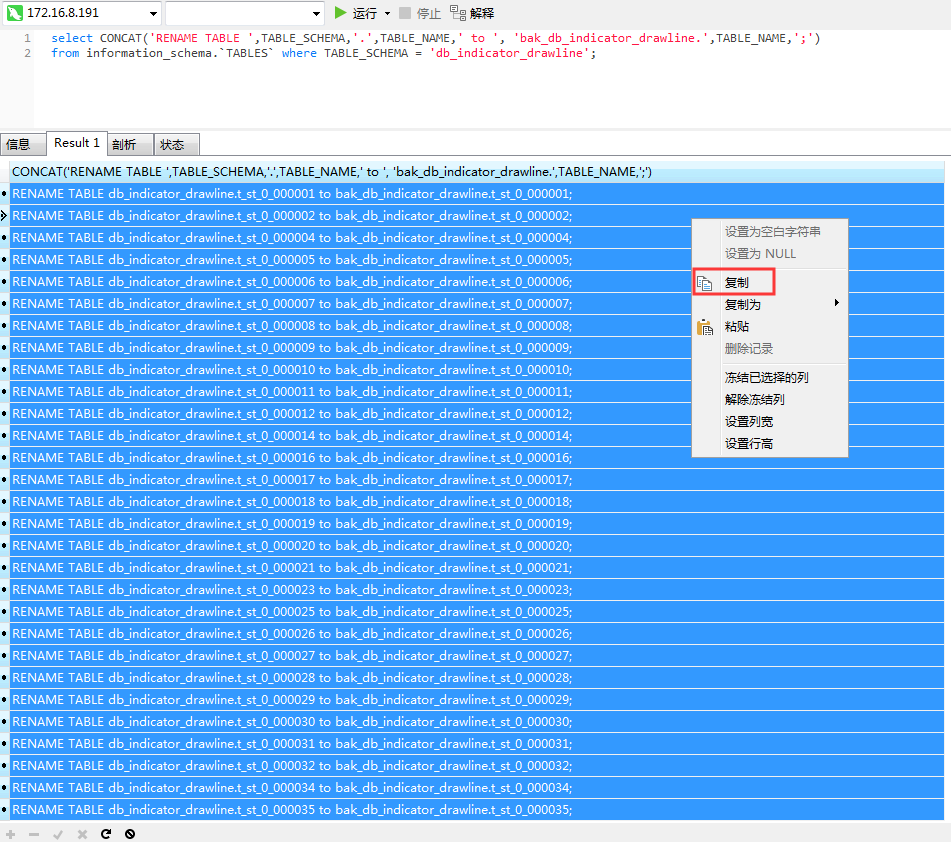Image resolution: width=951 pixels, height=842 pixels.
Task: Click the CONCAT column header
Action: point(477,172)
